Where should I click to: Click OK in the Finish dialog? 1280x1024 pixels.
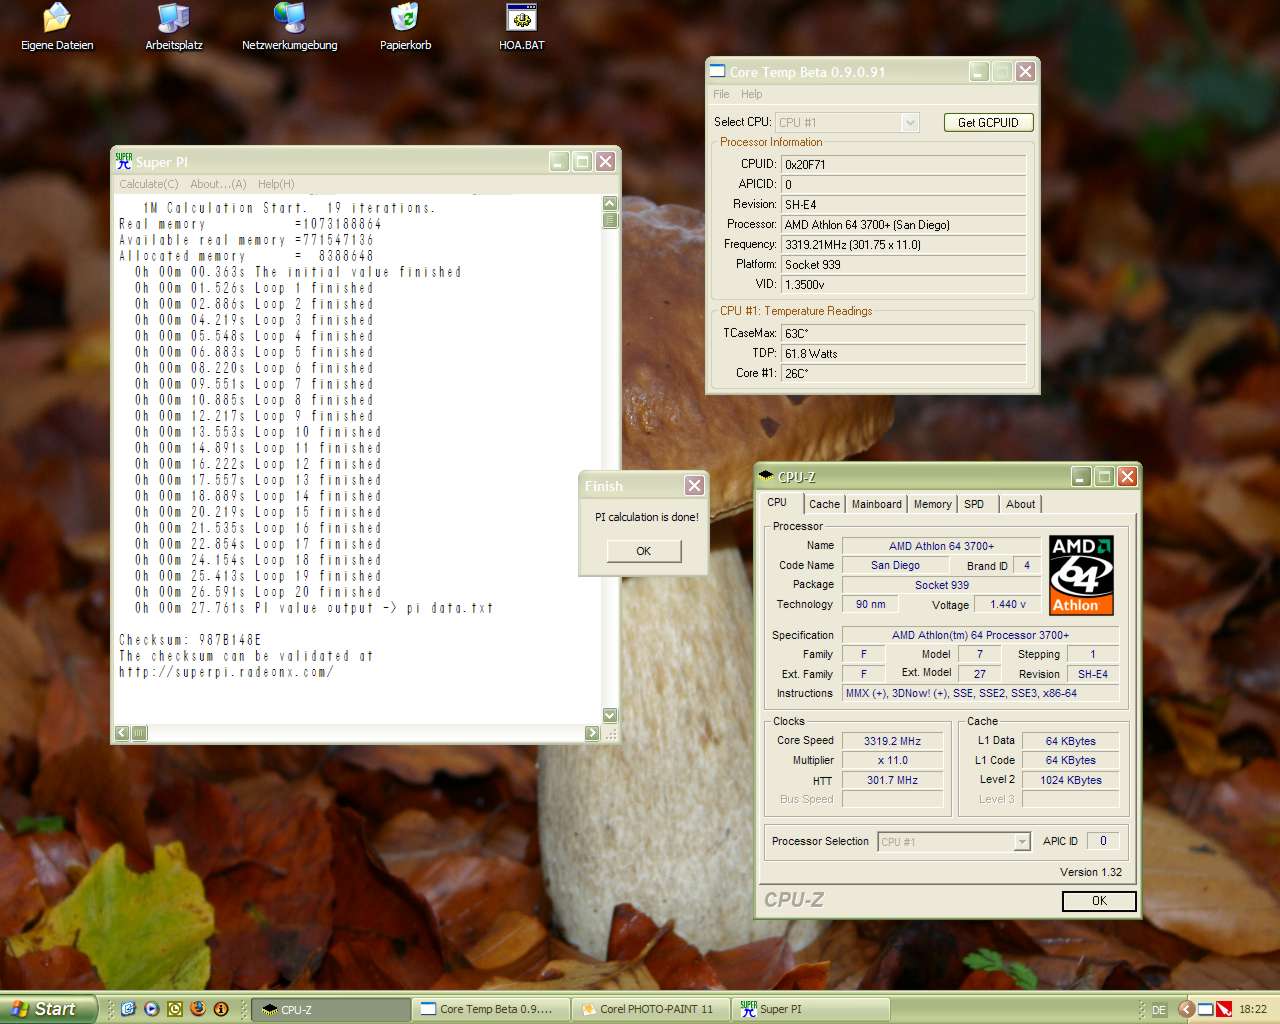[x=644, y=551]
